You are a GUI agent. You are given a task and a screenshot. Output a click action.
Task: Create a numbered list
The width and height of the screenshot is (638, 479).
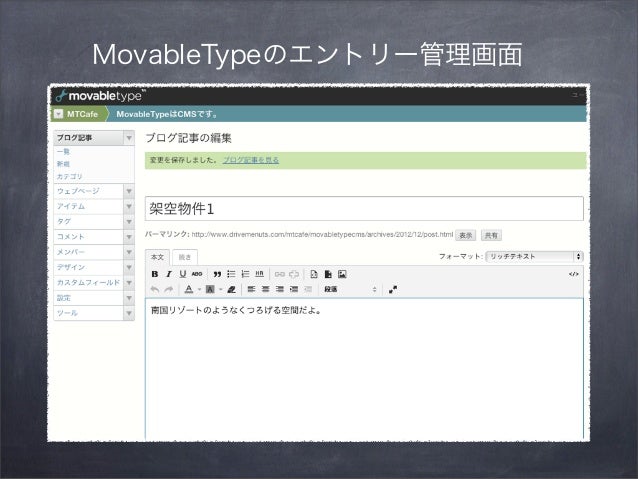coord(245,274)
